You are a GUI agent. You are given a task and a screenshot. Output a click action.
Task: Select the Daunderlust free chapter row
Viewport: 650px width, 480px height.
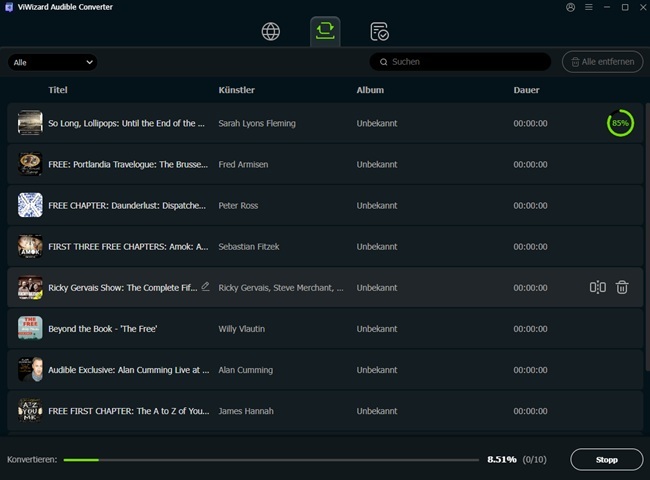[x=300, y=205]
